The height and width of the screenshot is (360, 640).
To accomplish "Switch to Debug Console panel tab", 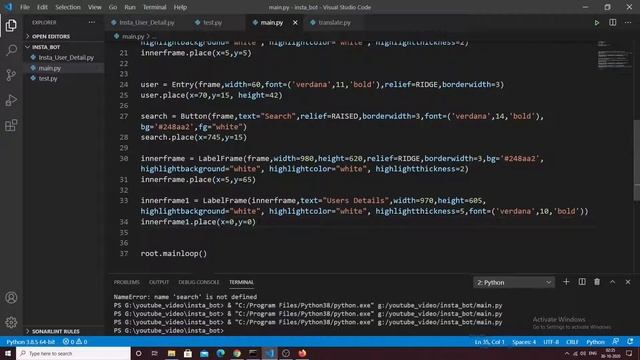I will click(x=199, y=282).
